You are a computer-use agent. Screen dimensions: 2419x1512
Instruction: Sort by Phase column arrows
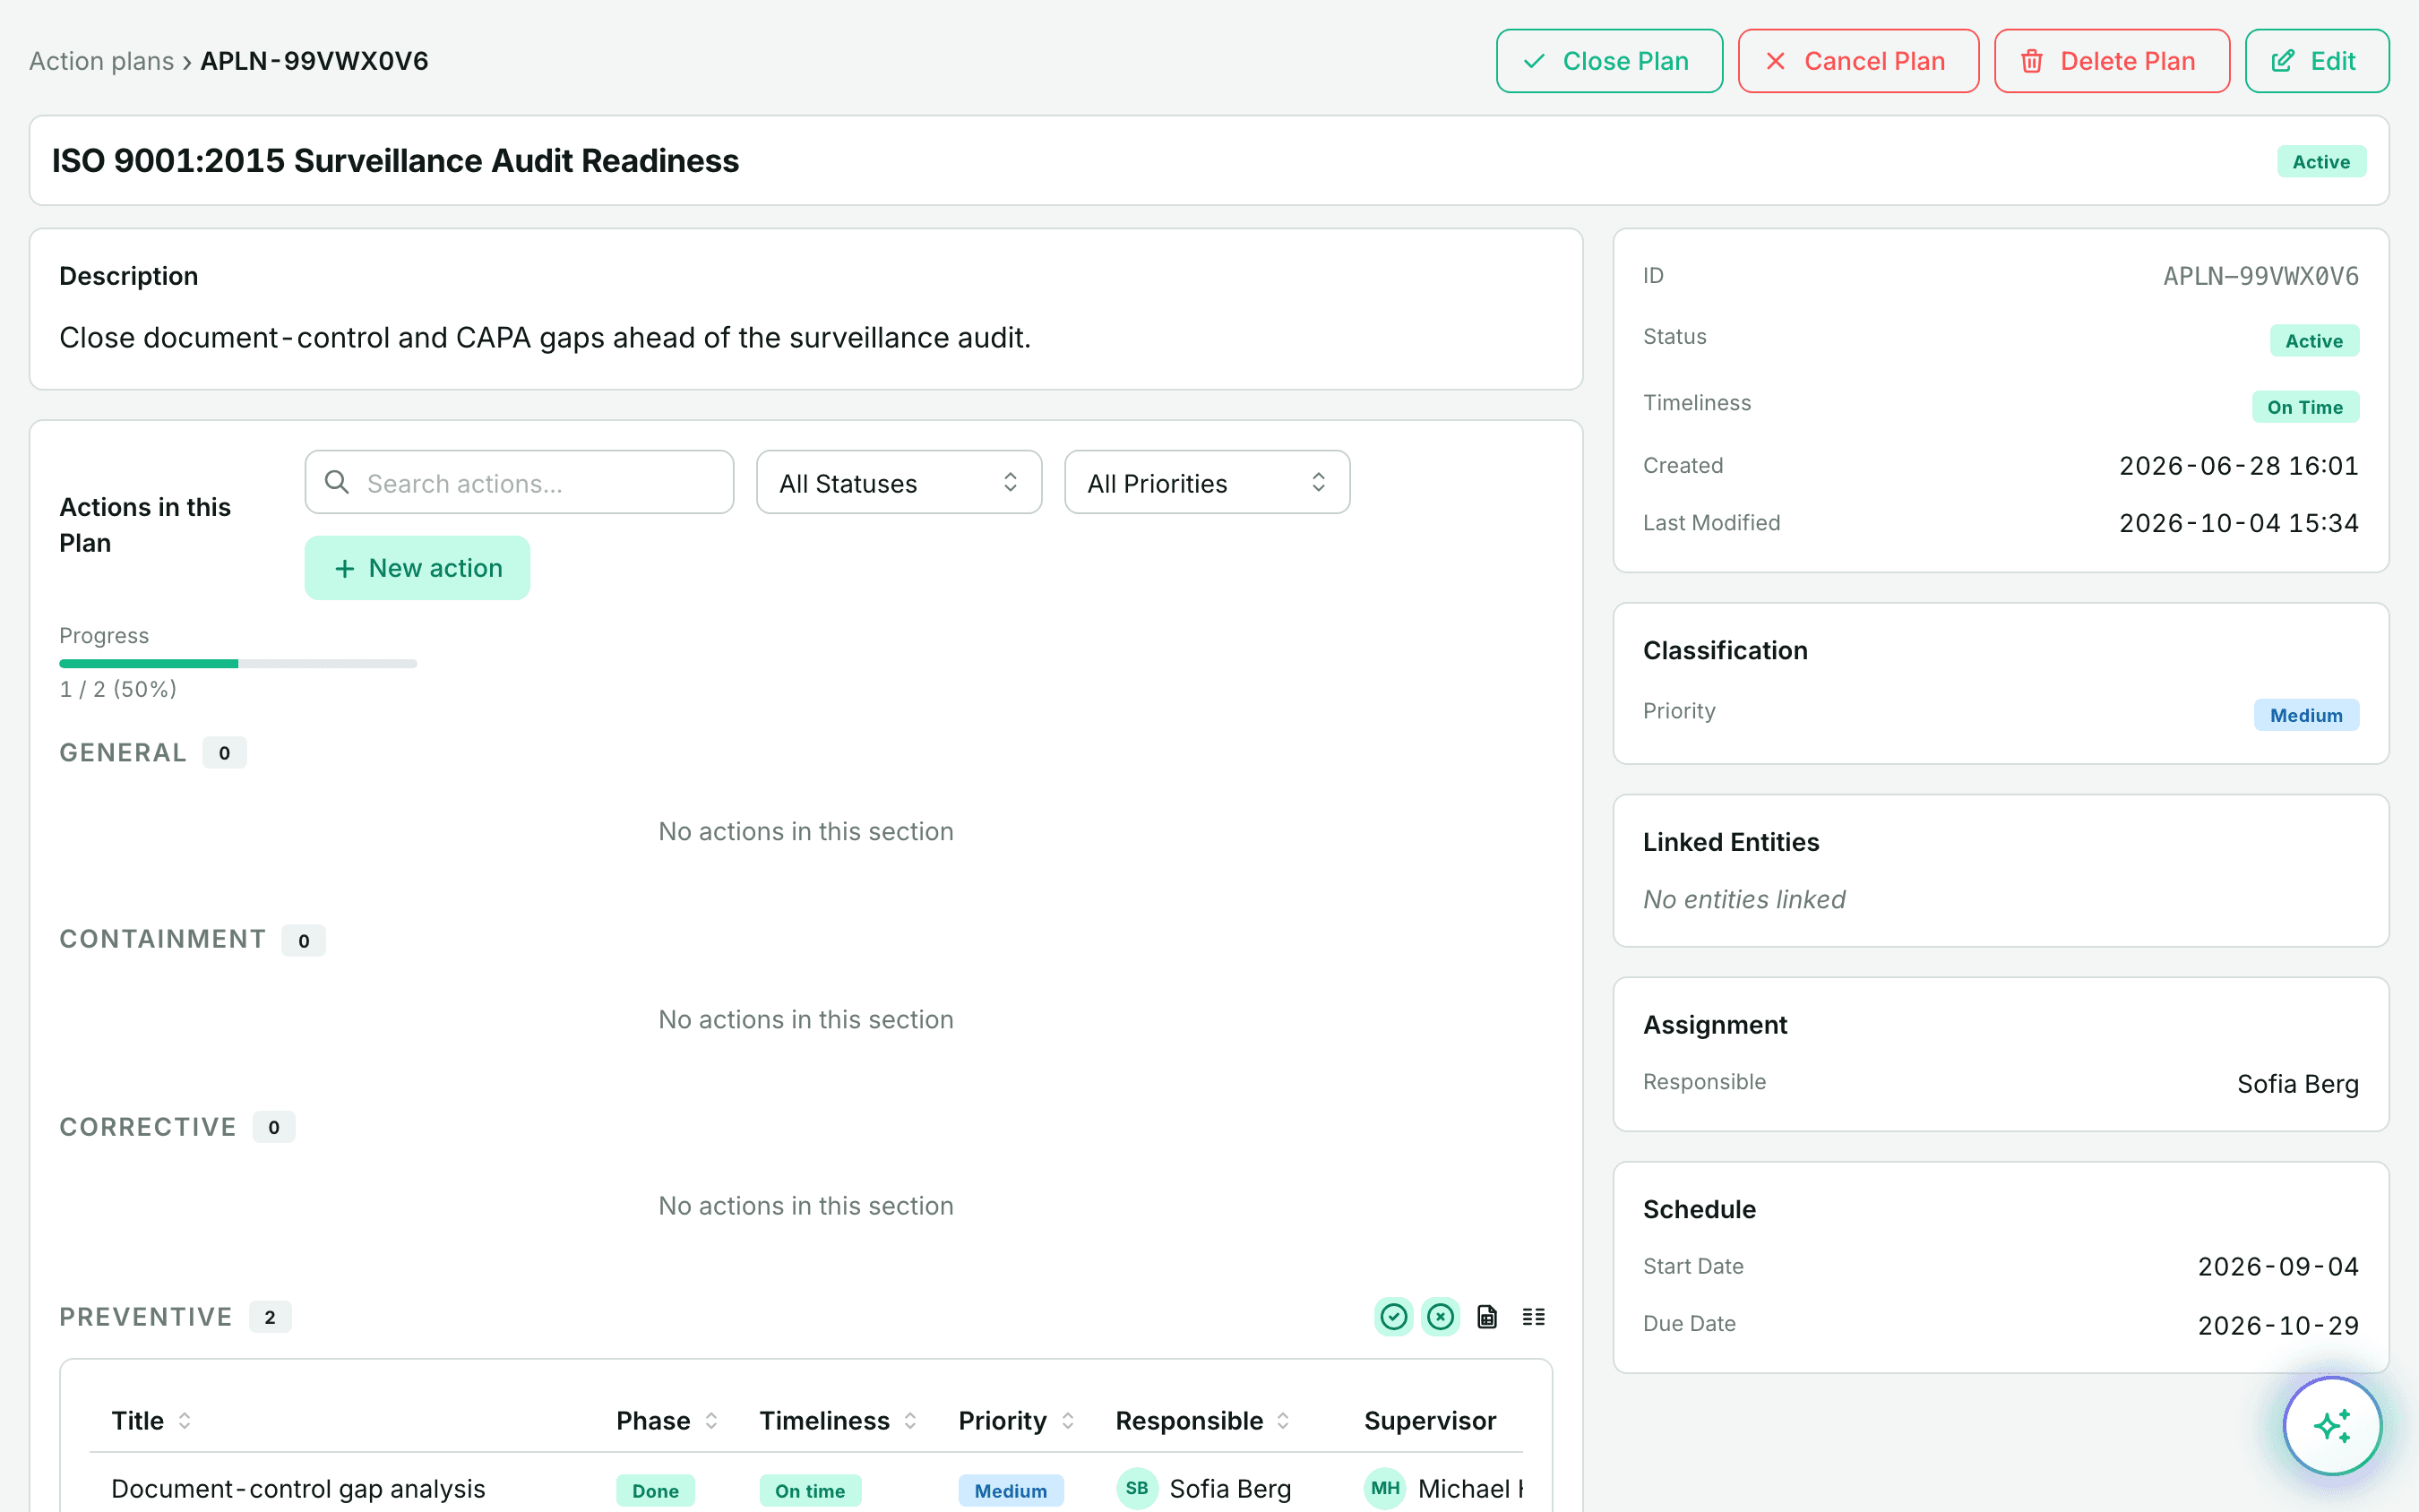[711, 1421]
